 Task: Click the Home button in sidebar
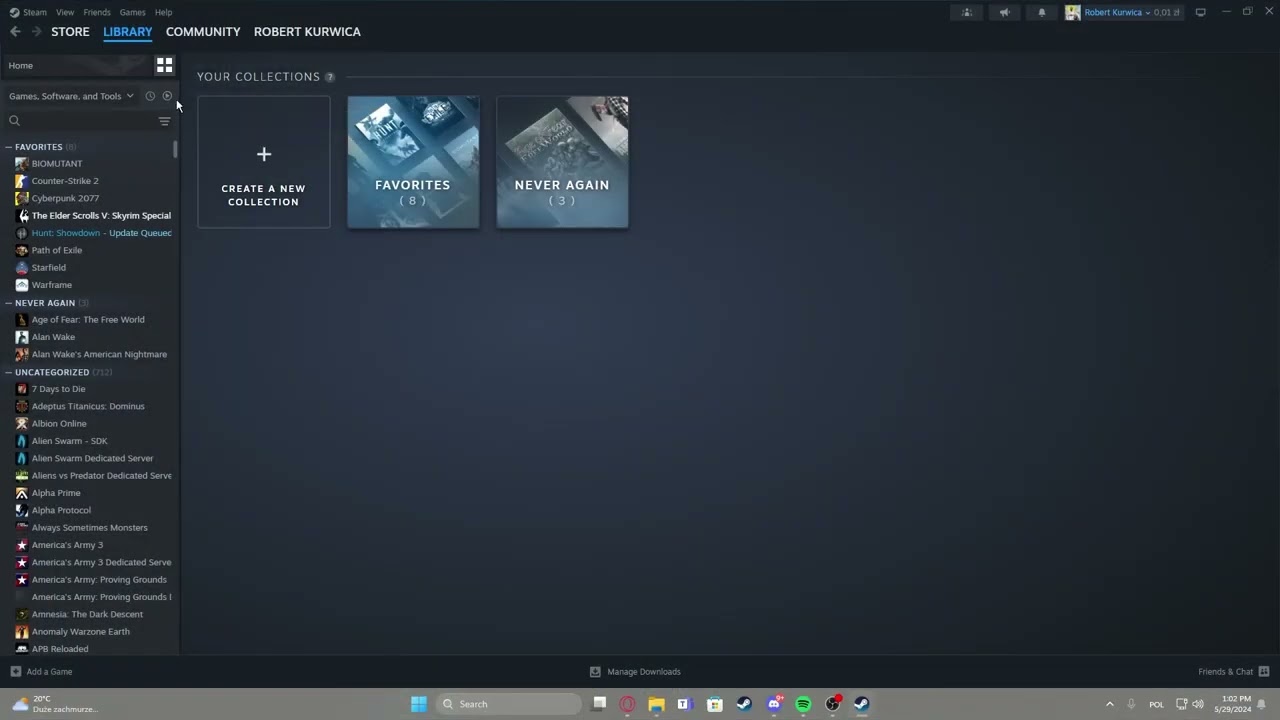coord(76,65)
